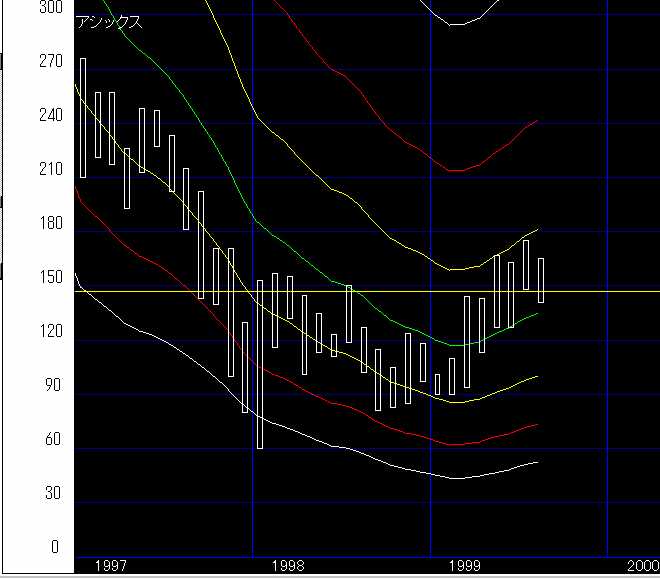Select the 1998 year label on time axis
Image resolution: width=660 pixels, height=579 pixels.
coord(288,566)
